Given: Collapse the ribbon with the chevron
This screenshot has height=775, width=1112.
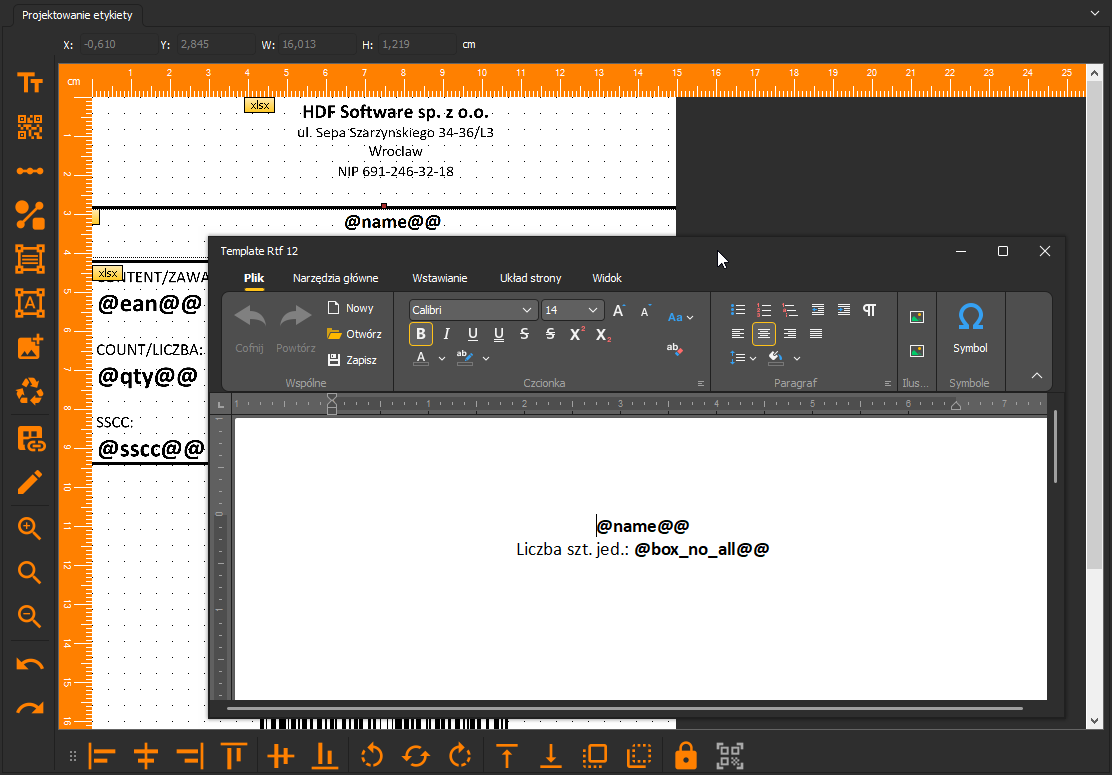Looking at the screenshot, I should tap(1037, 376).
